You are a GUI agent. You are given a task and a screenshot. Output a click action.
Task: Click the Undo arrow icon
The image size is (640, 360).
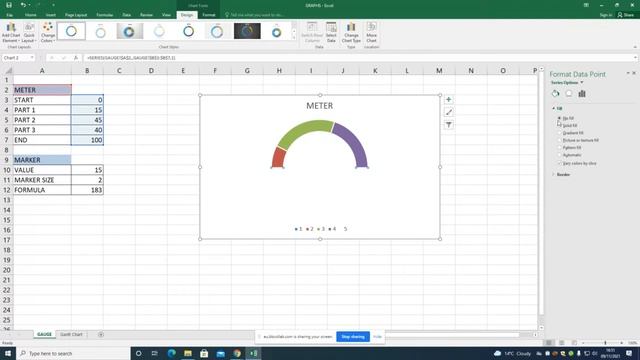click(23, 5)
